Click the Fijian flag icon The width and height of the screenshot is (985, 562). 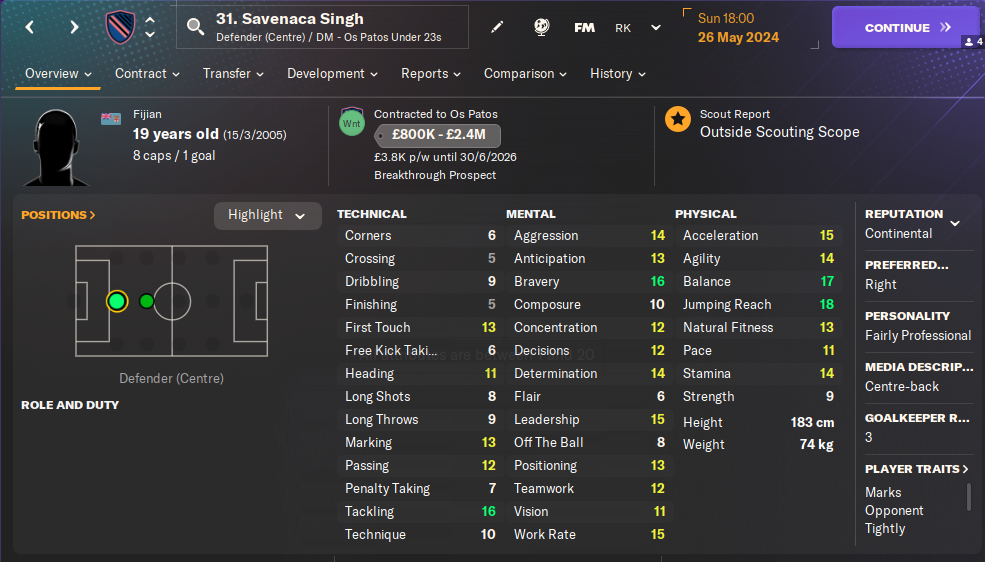tap(110, 118)
